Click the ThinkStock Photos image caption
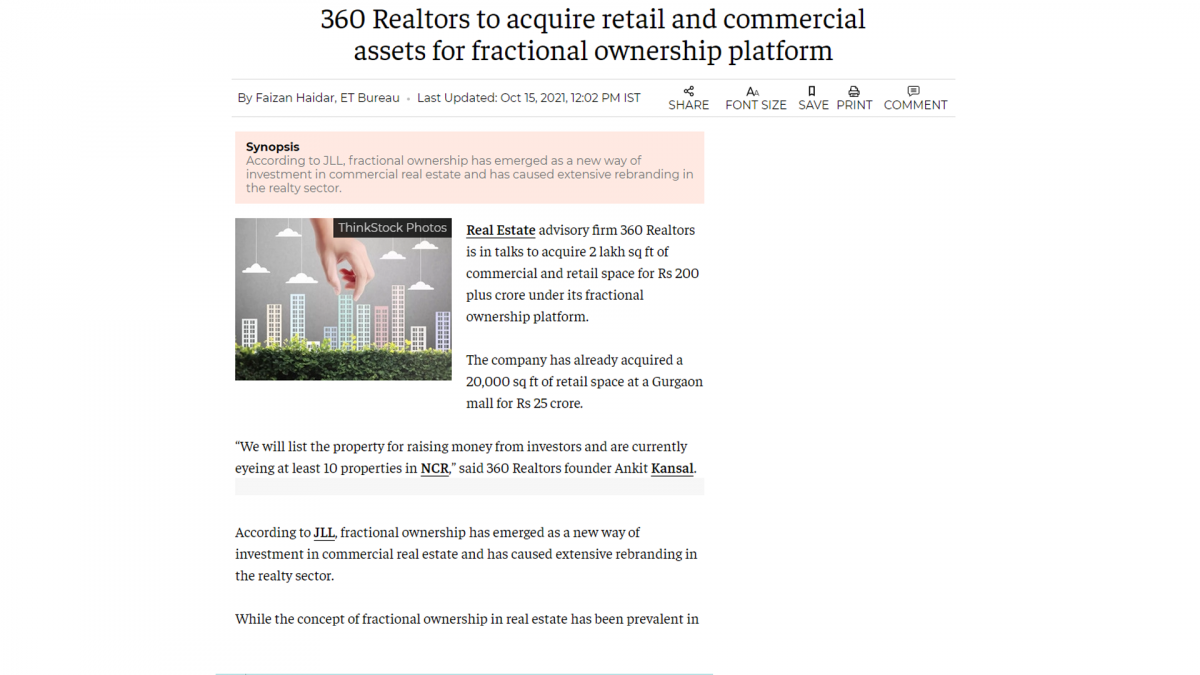The image size is (1200, 675). (x=392, y=228)
